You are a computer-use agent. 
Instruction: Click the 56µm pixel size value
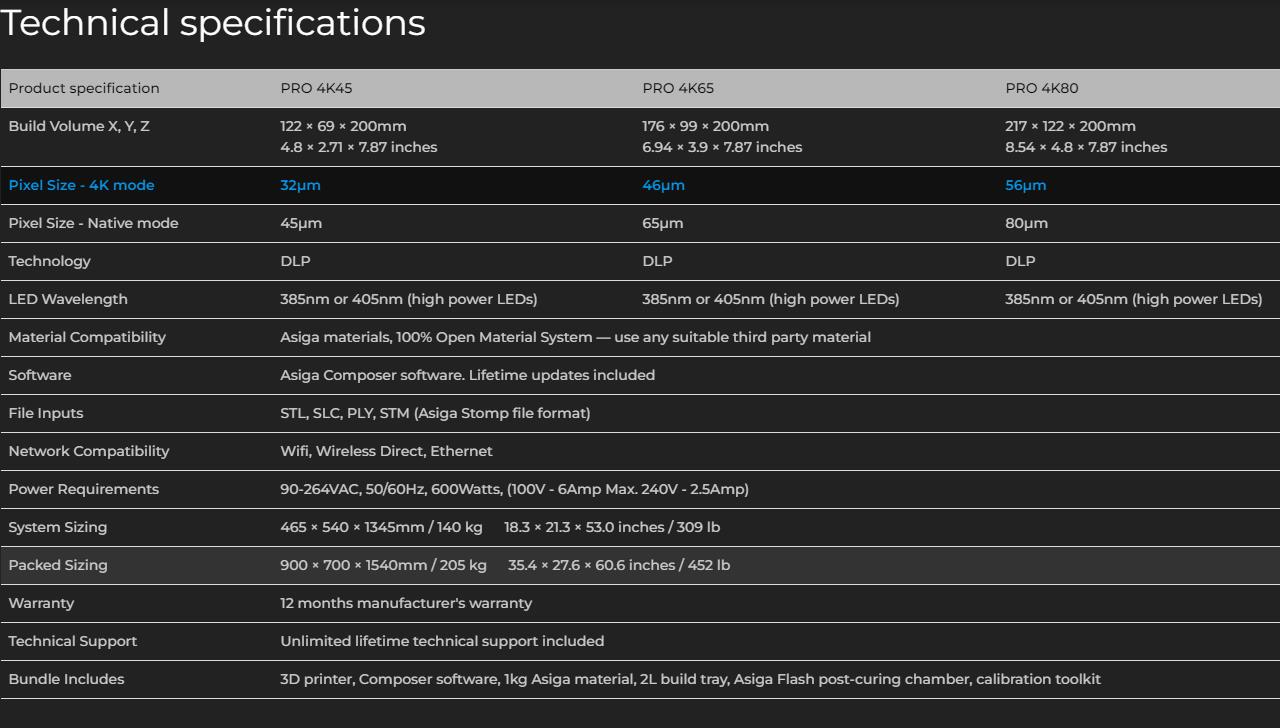point(1025,185)
